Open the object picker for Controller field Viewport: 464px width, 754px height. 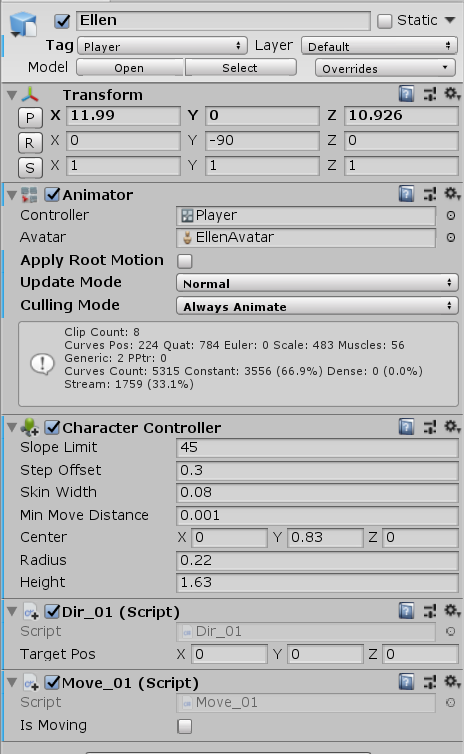[x=451, y=215]
